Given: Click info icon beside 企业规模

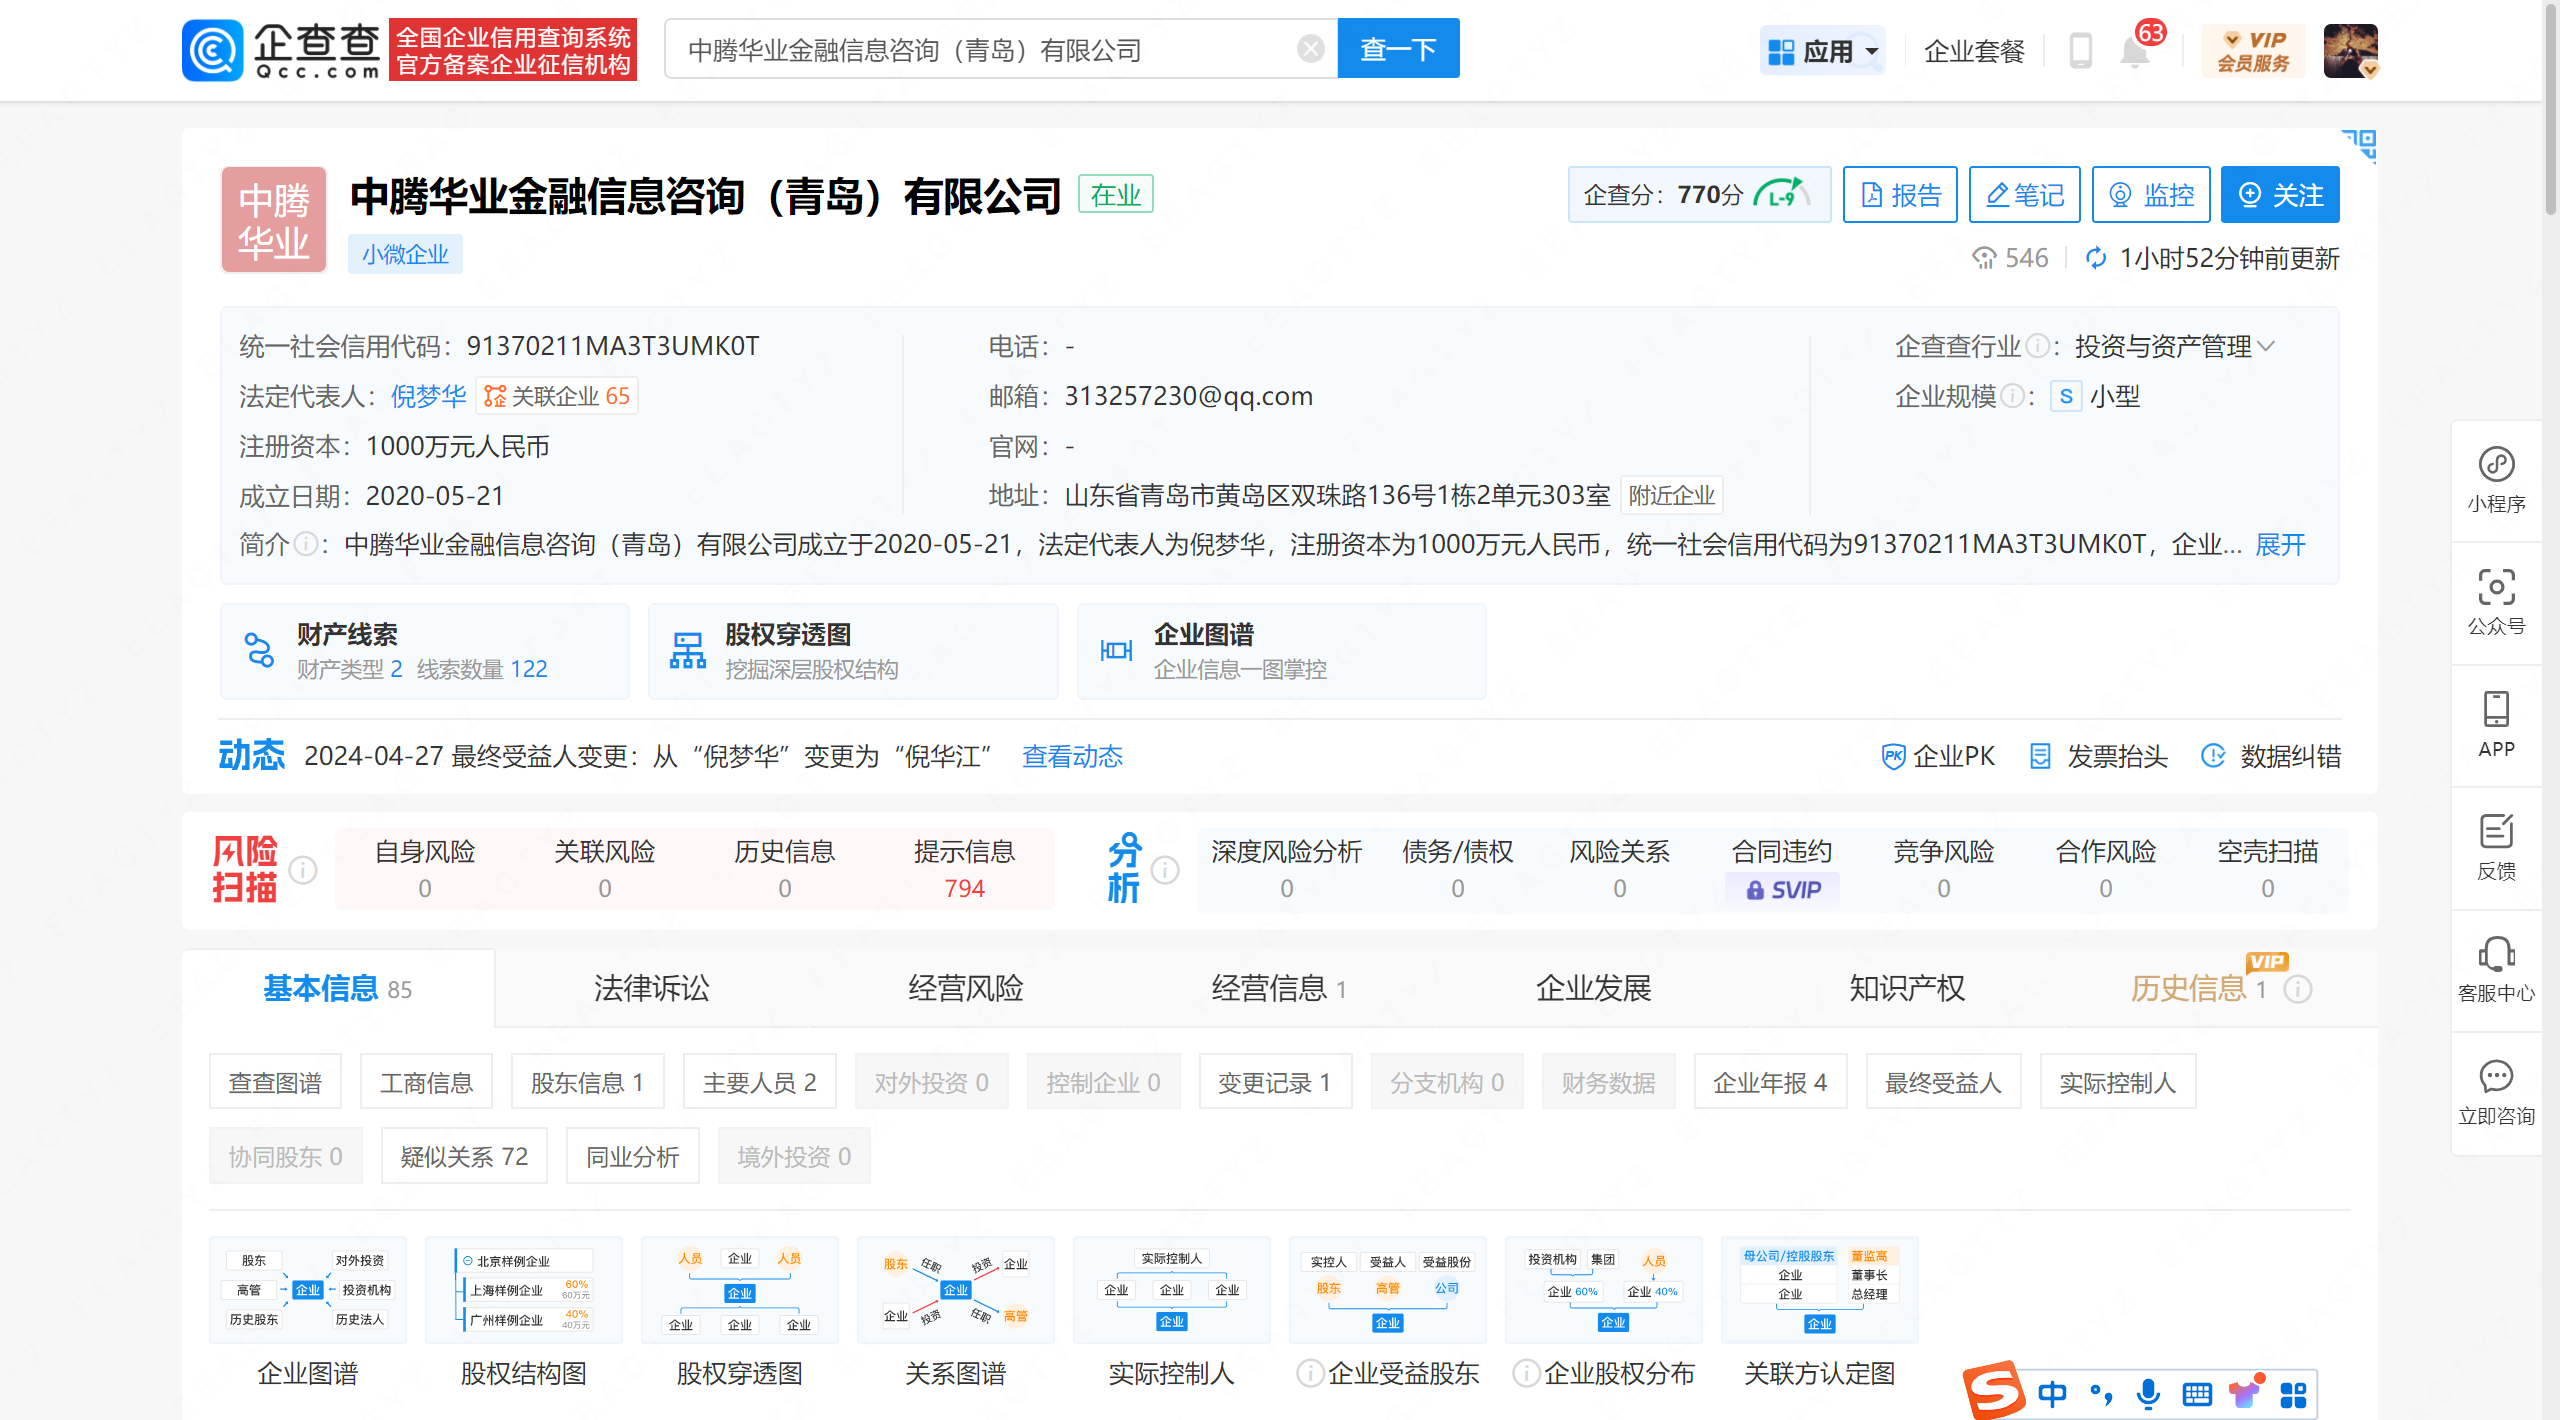Looking at the screenshot, I should [x=2012, y=396].
